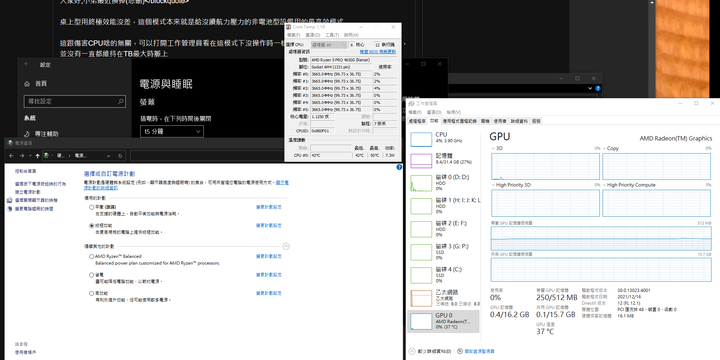Click the Settings search box
Screen dimensions: 720x360
[x=74, y=101]
